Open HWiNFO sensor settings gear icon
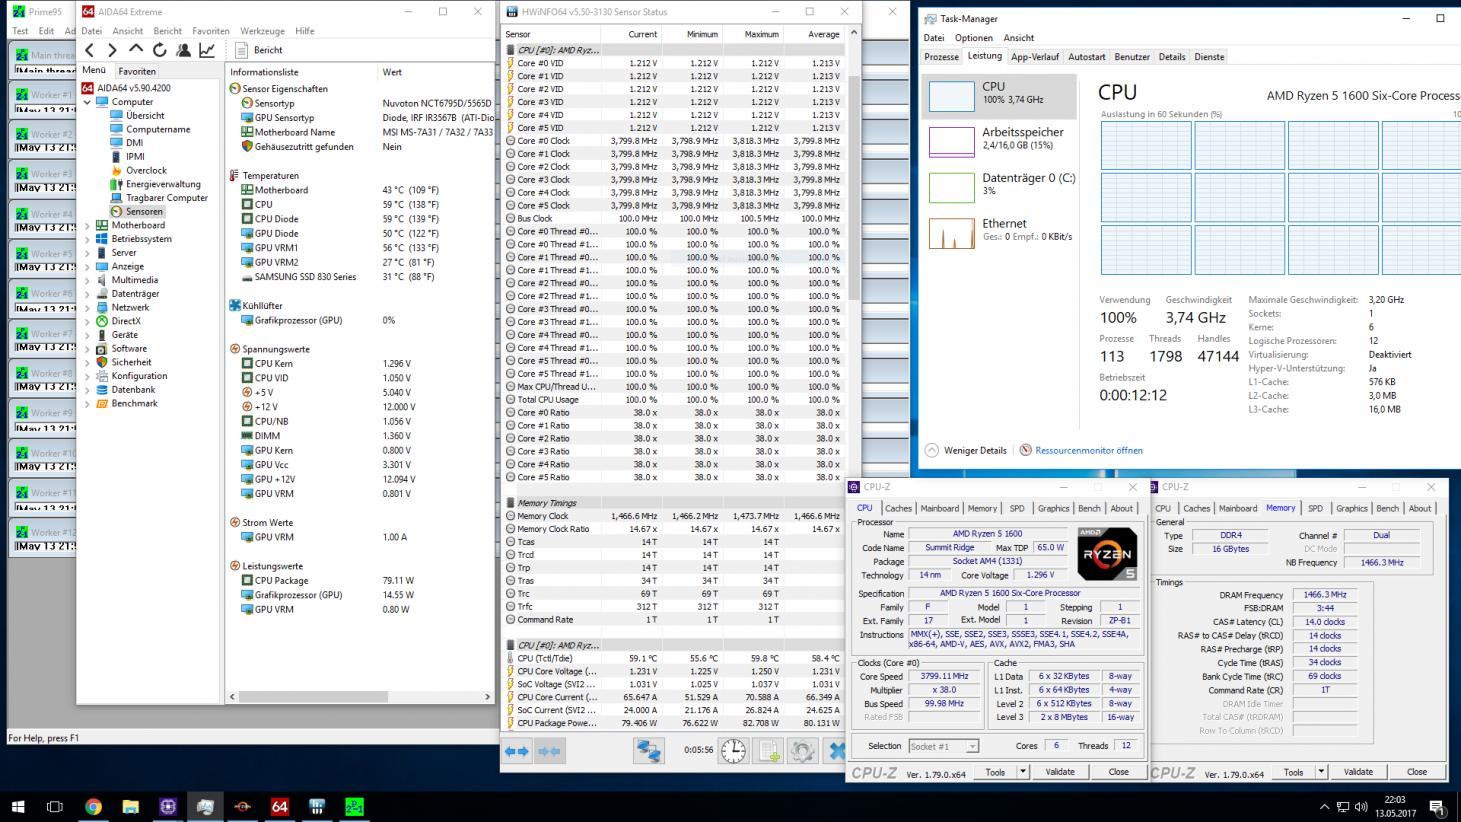This screenshot has height=822, width=1461. coord(802,751)
